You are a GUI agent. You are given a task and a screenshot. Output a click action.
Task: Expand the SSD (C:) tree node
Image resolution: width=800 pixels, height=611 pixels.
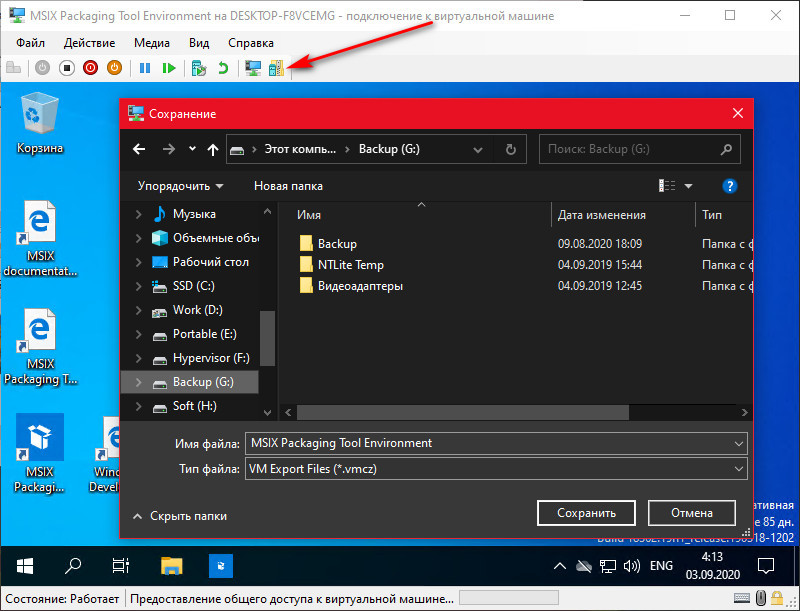[x=138, y=286]
